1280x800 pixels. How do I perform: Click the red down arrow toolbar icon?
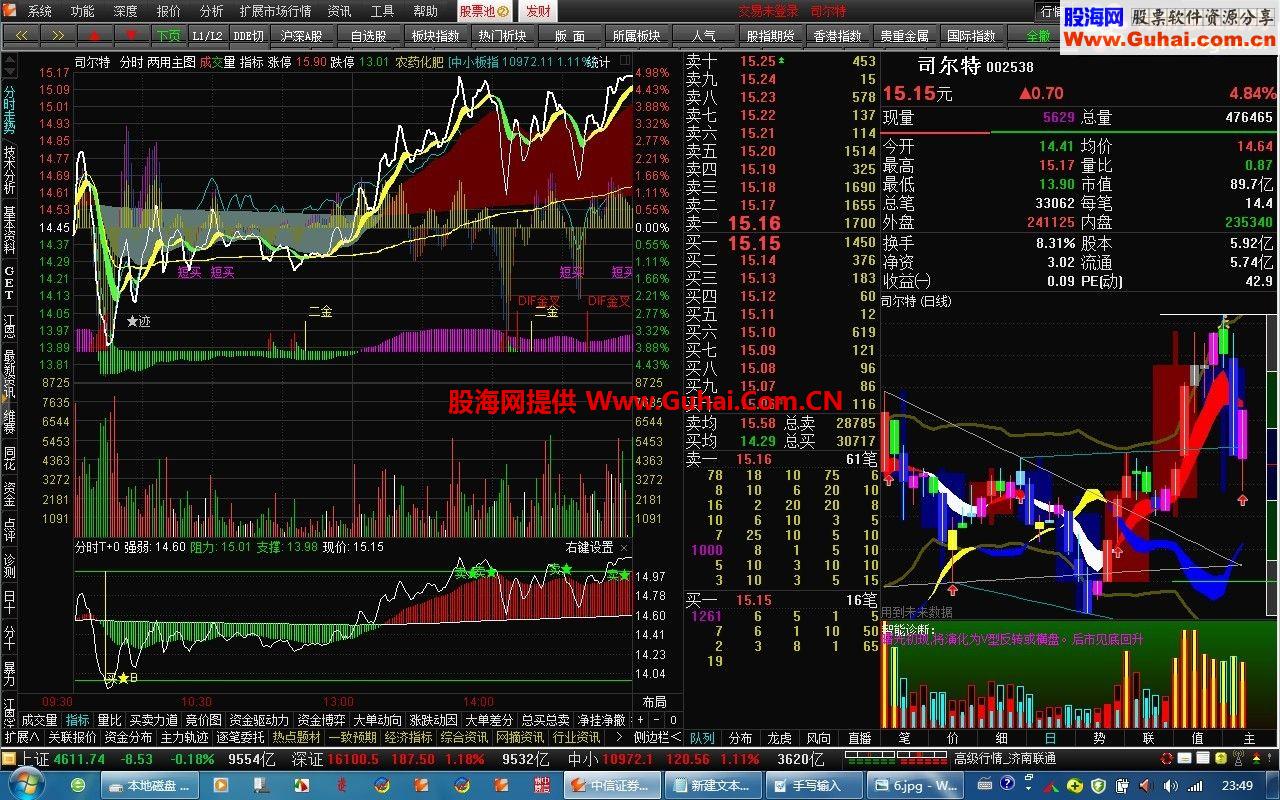(x=130, y=35)
